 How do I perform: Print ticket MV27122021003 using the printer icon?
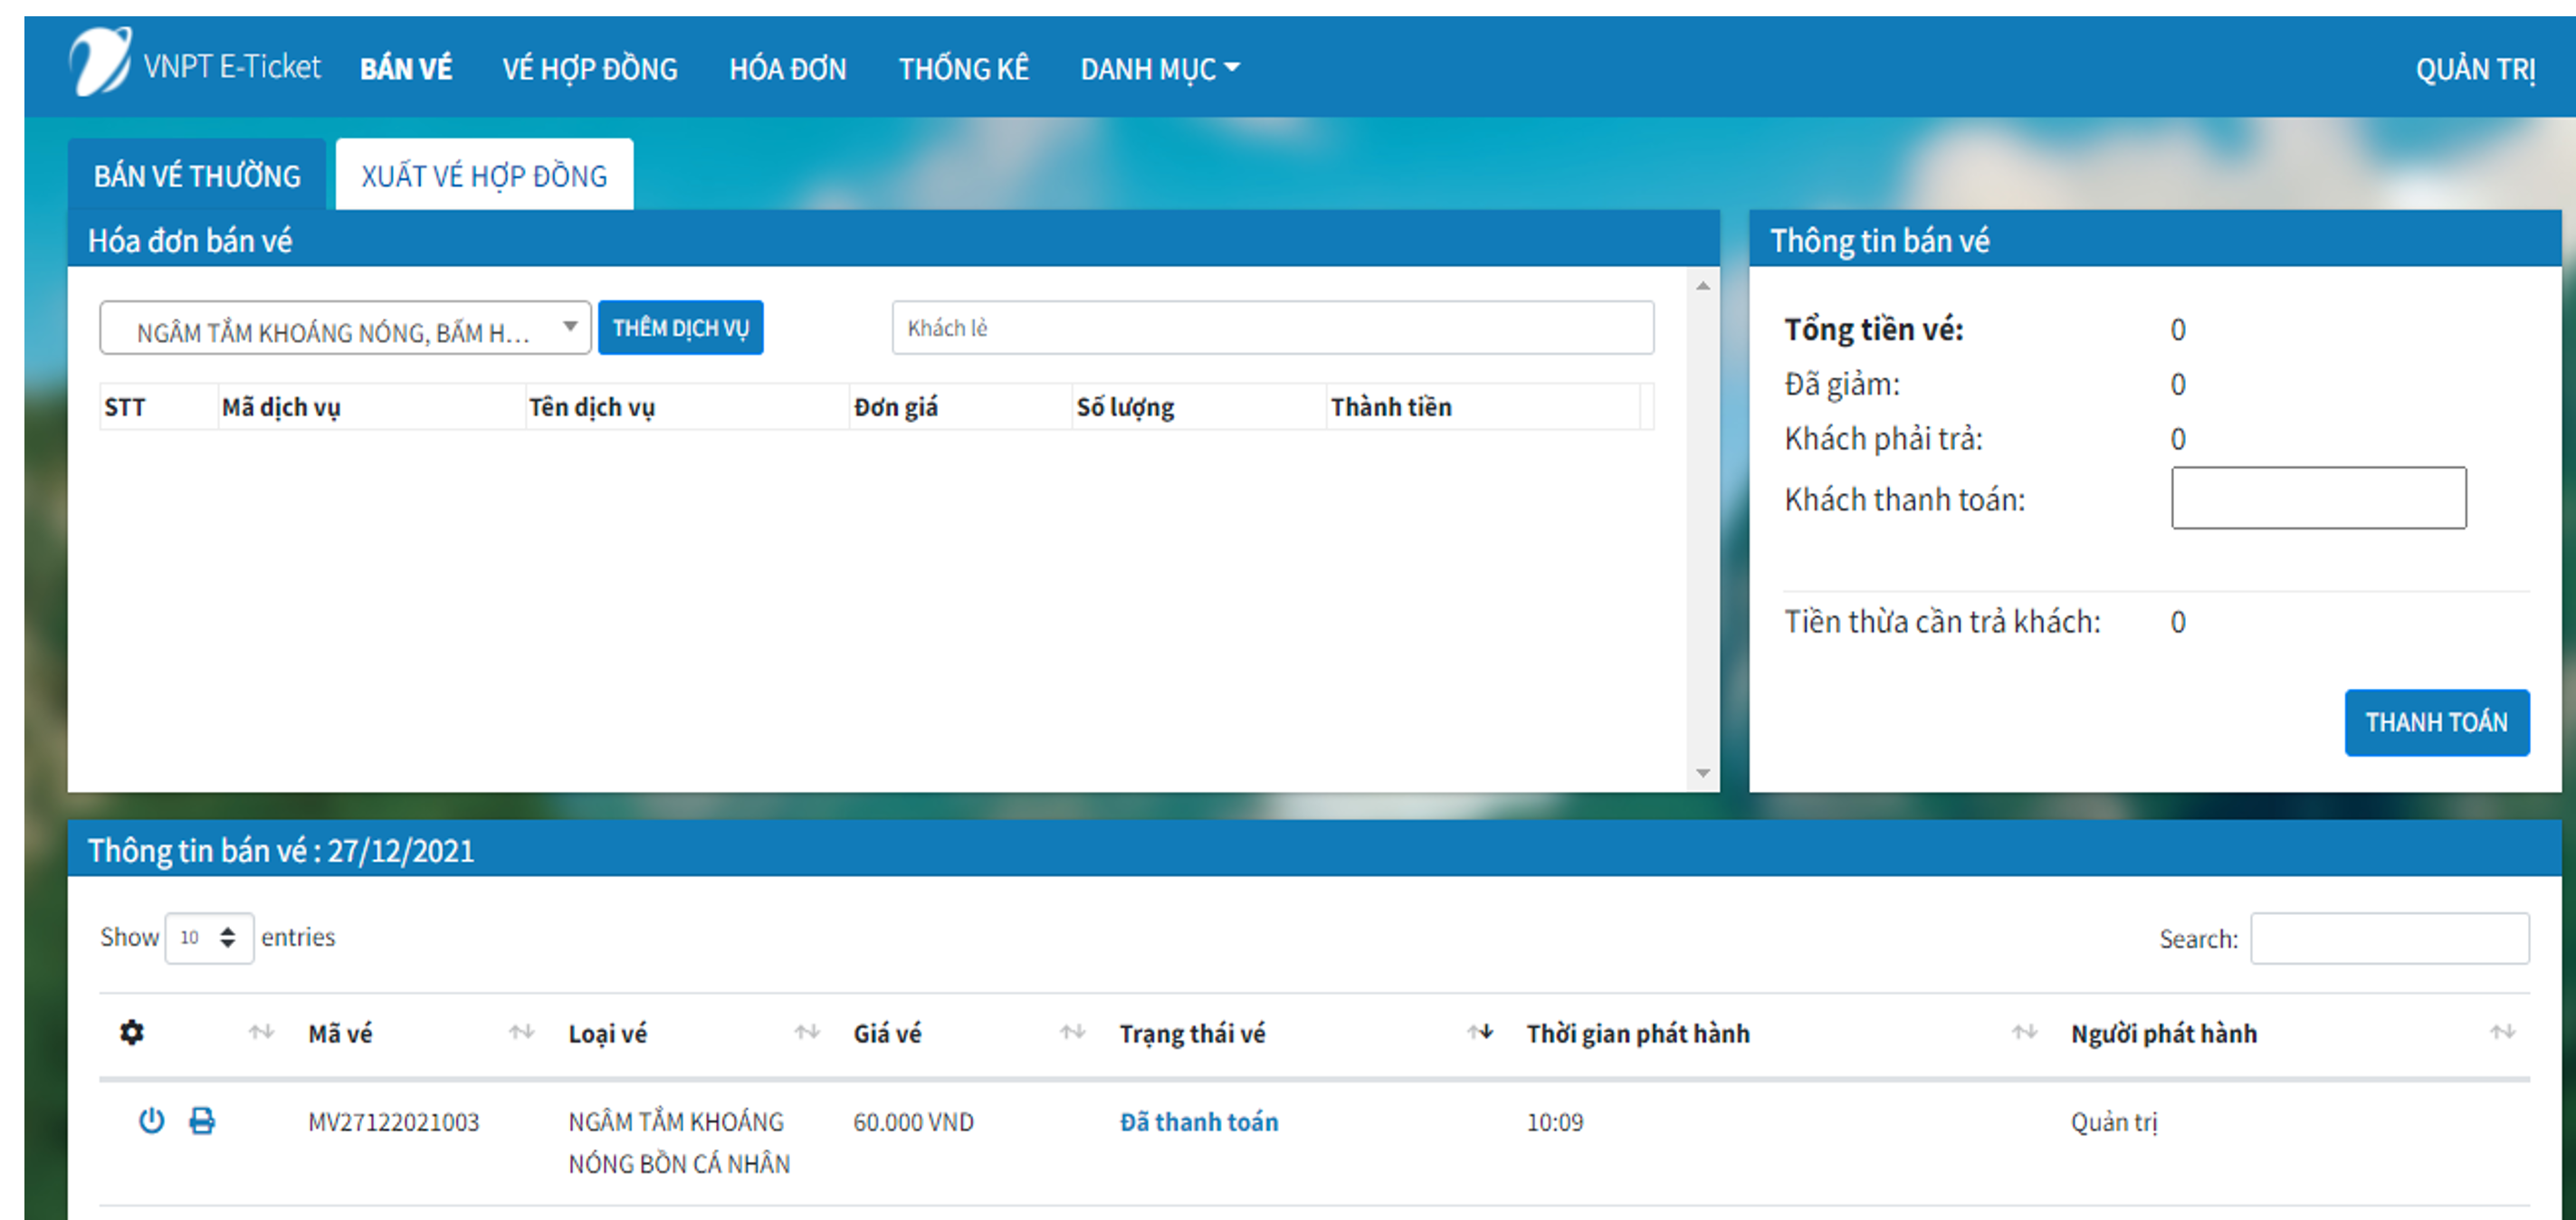(x=203, y=1121)
